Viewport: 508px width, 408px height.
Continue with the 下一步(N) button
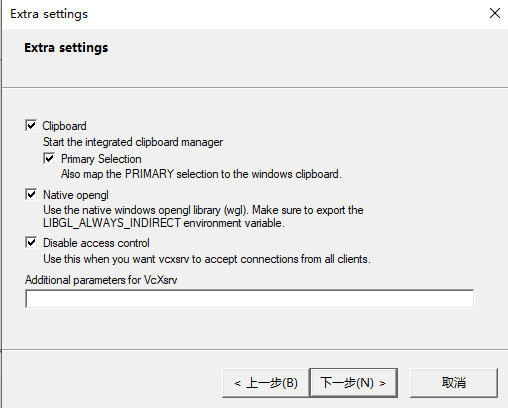tap(354, 383)
